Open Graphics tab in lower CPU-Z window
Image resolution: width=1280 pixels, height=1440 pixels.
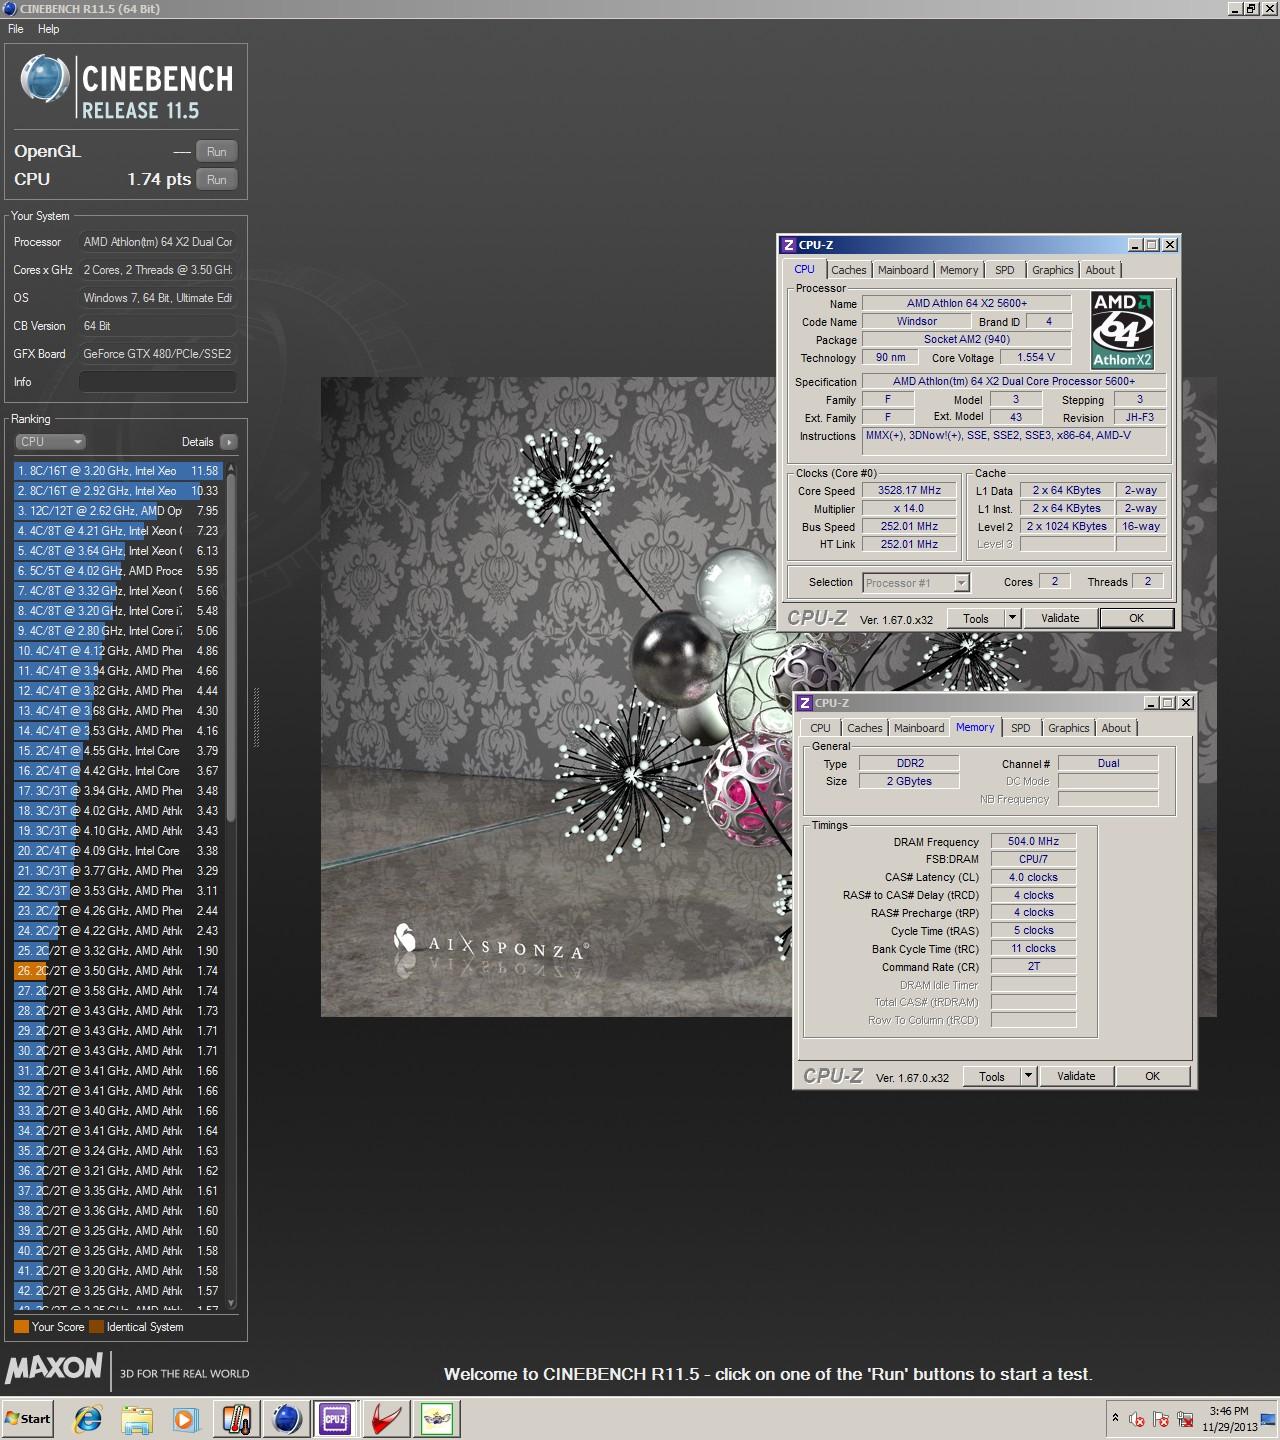[1068, 728]
